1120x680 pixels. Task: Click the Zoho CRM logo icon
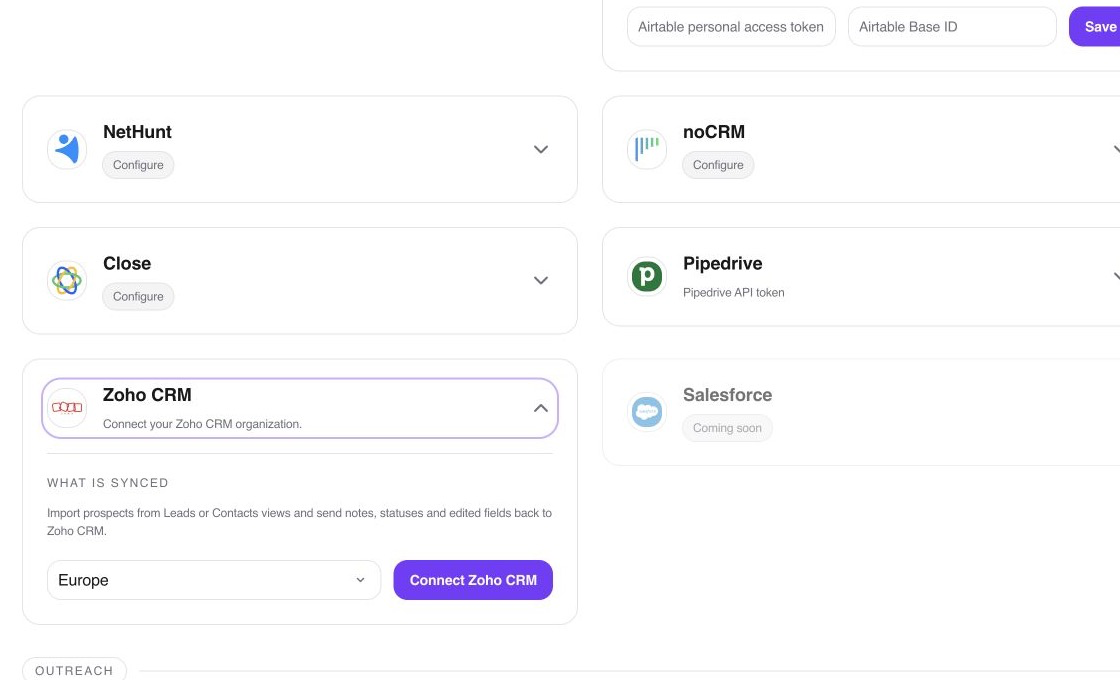click(x=67, y=408)
